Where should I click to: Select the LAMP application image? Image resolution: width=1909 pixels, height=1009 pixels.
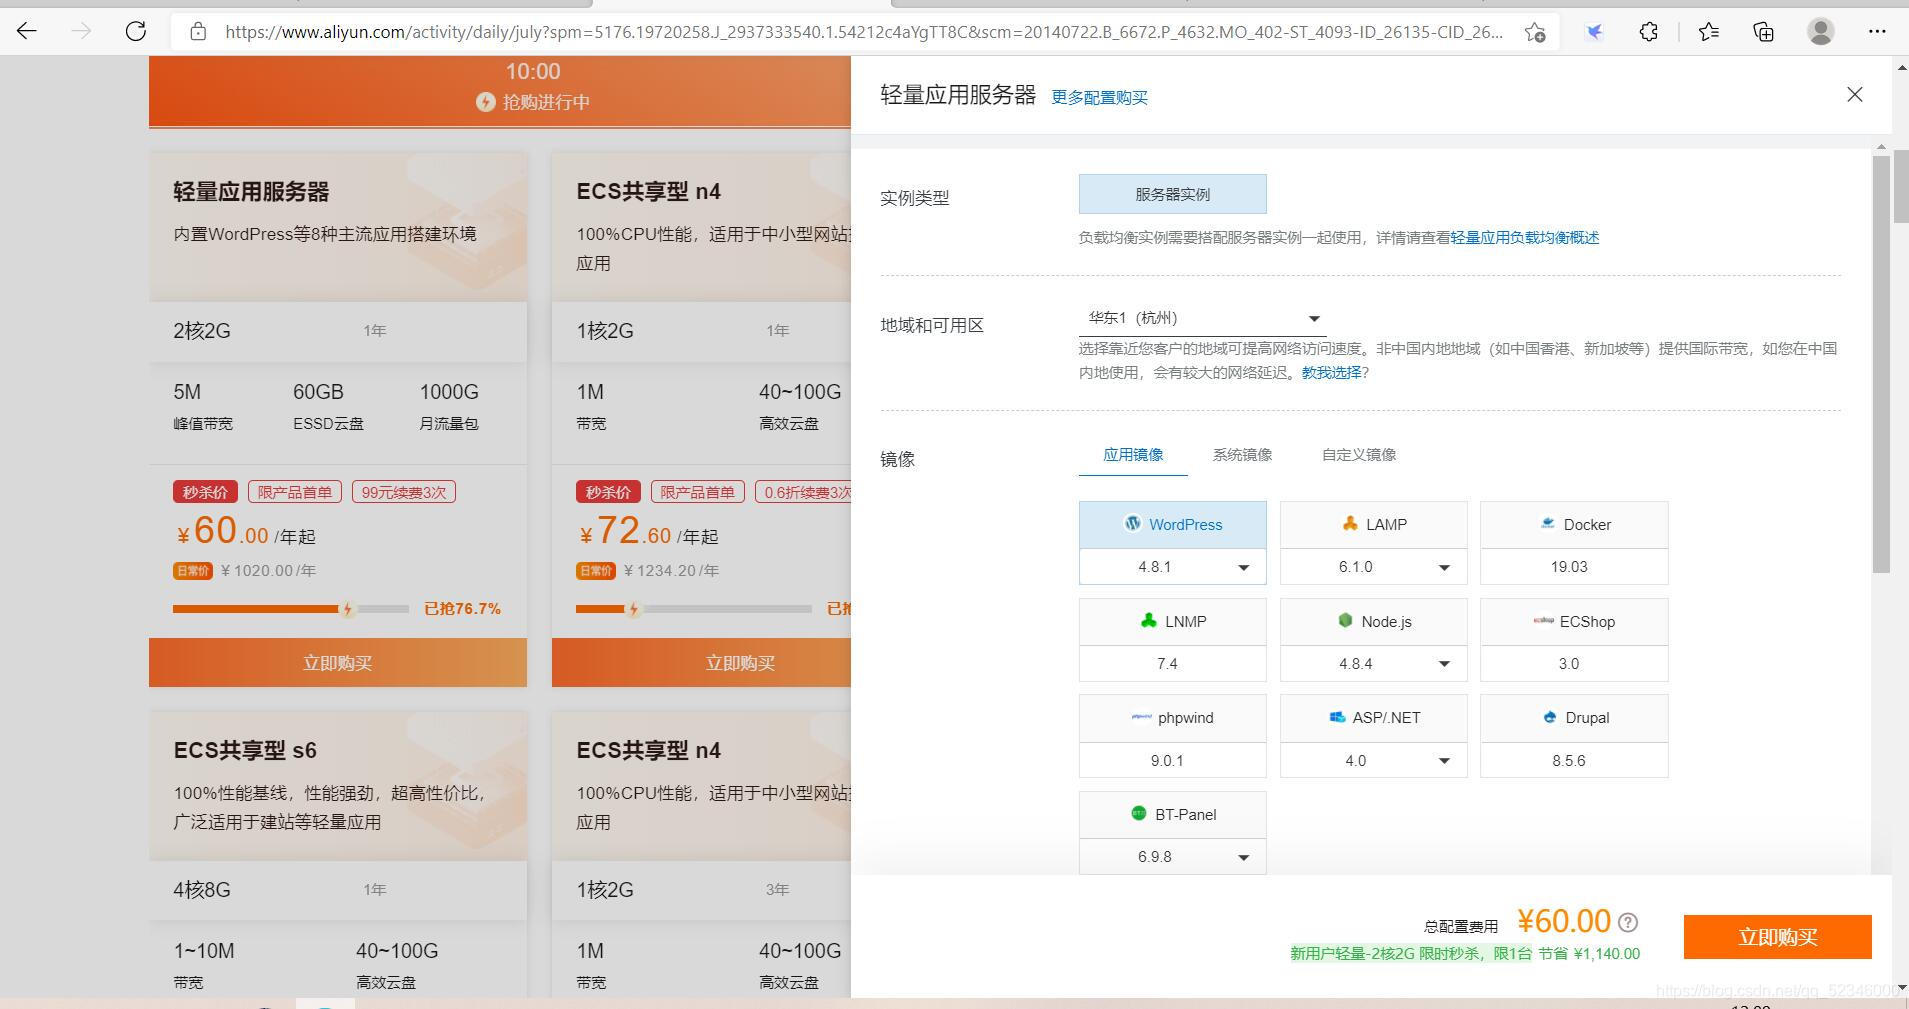coord(1374,524)
